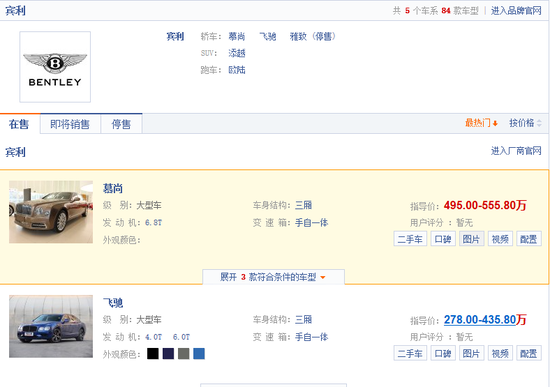Sort the list by 按价格
This screenshot has width=550, height=387.
[525, 123]
